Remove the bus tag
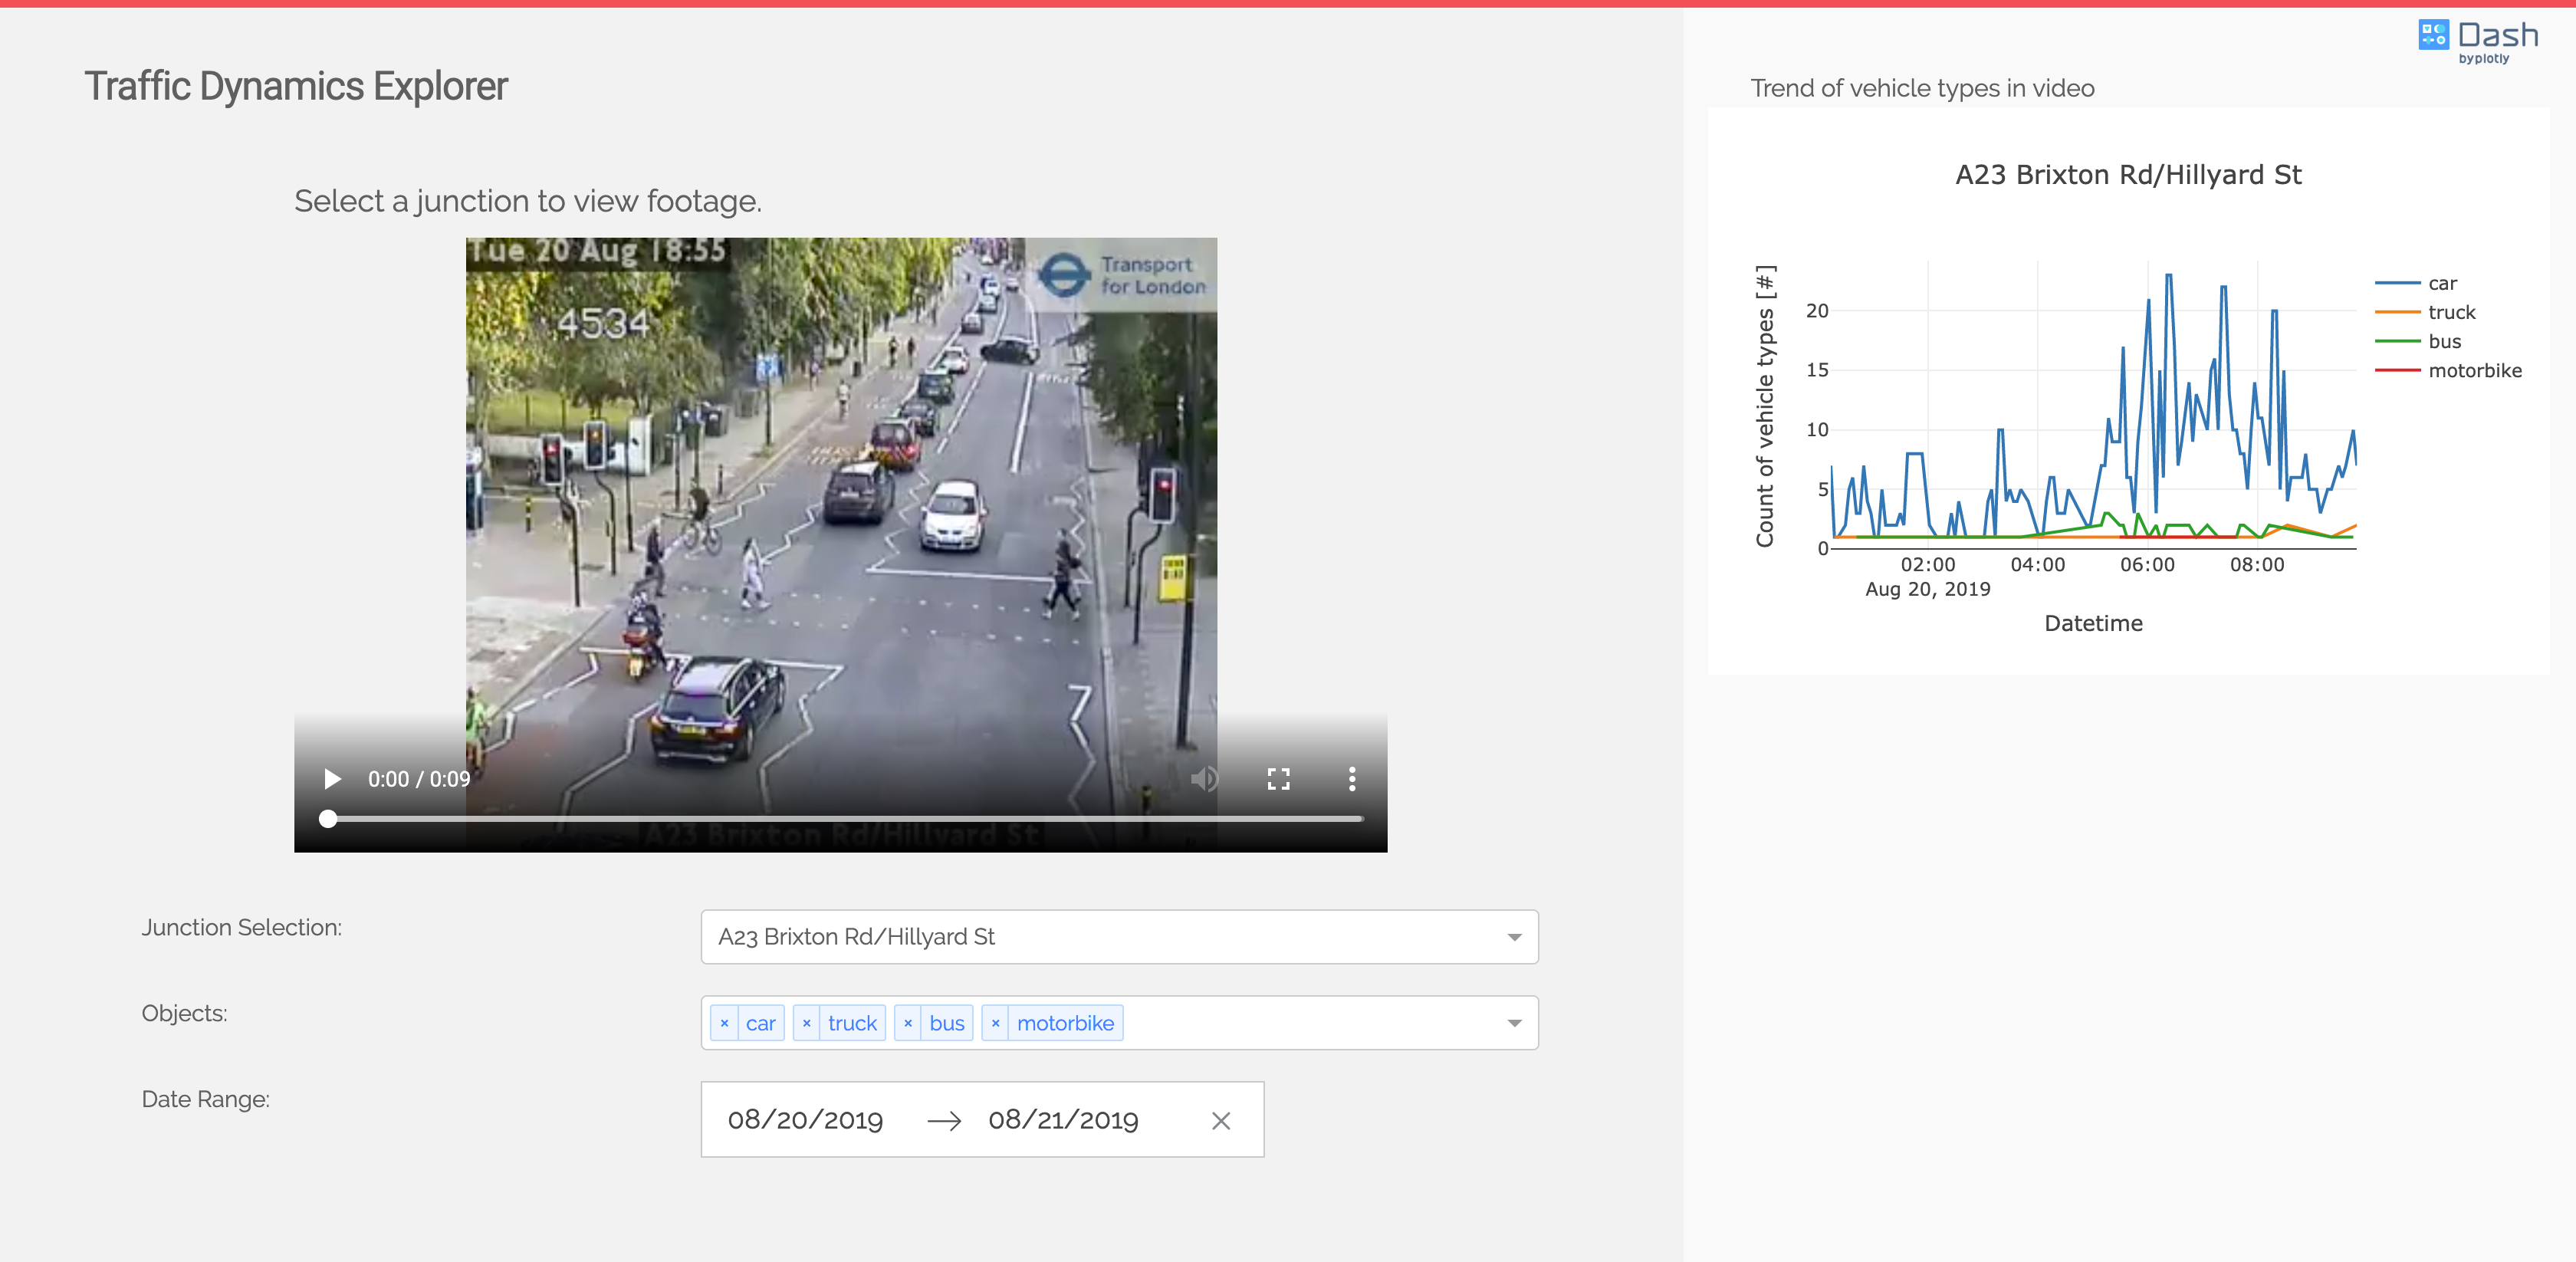 pos(907,1023)
